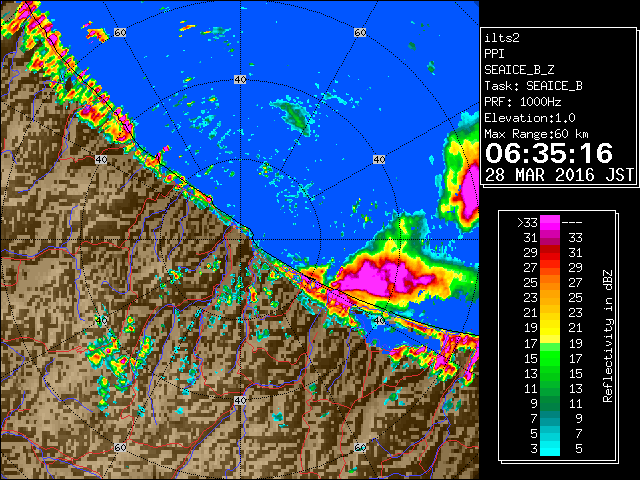Click the '60' range label in northeast
This screenshot has width=640, height=480.
(360, 32)
